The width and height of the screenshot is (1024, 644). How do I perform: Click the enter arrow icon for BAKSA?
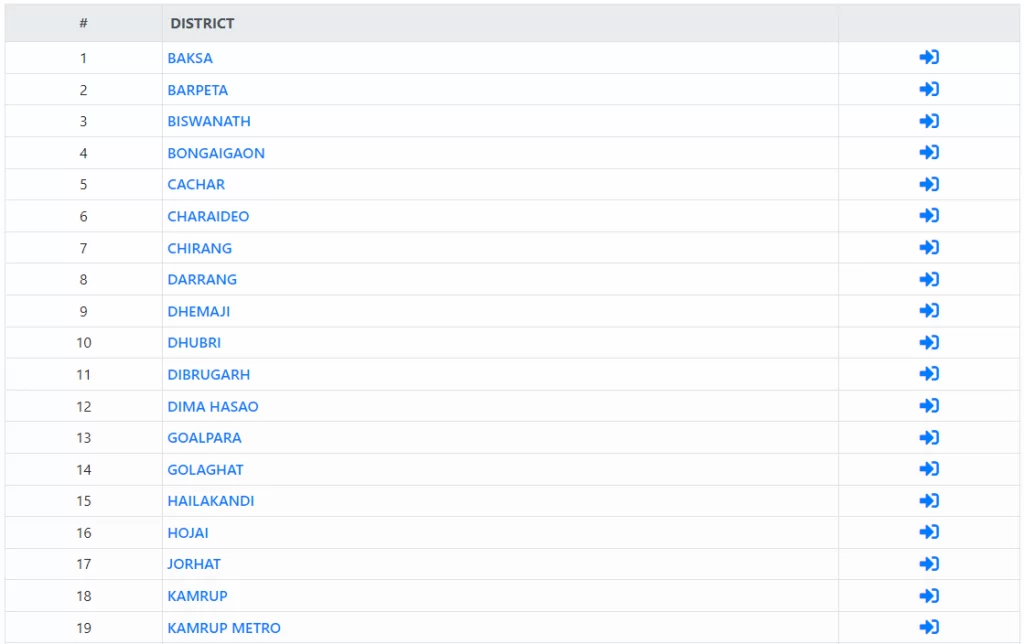pos(929,58)
